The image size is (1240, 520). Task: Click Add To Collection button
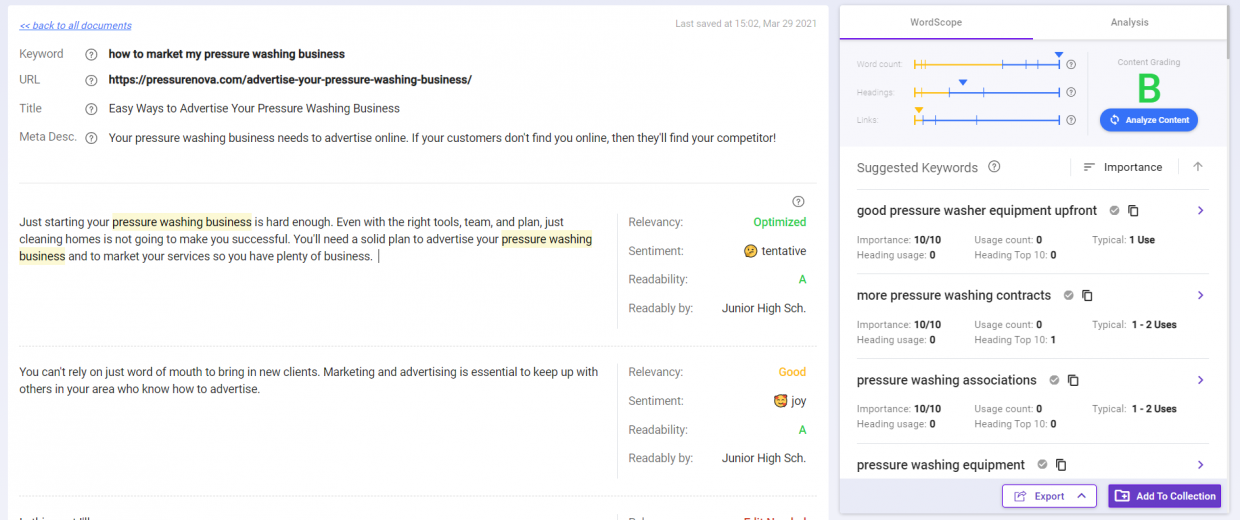point(1165,496)
